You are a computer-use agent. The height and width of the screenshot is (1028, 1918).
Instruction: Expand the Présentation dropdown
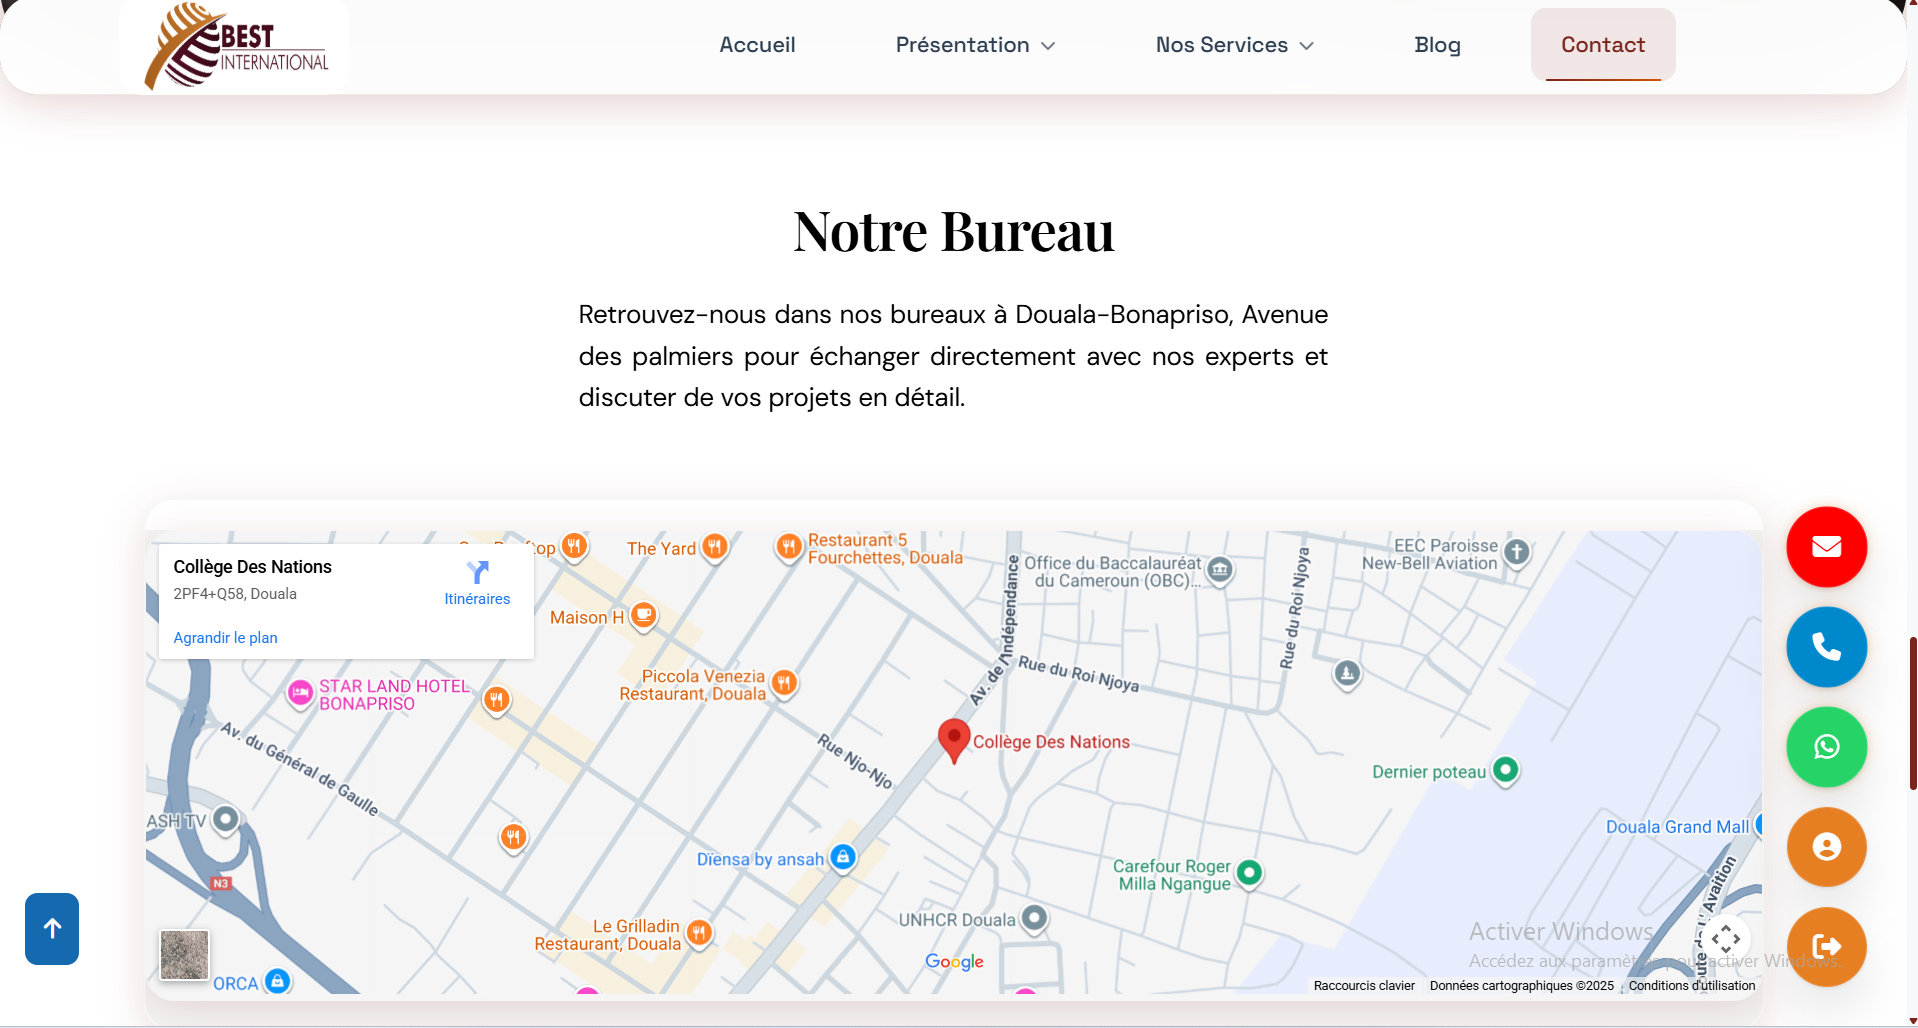pos(974,44)
